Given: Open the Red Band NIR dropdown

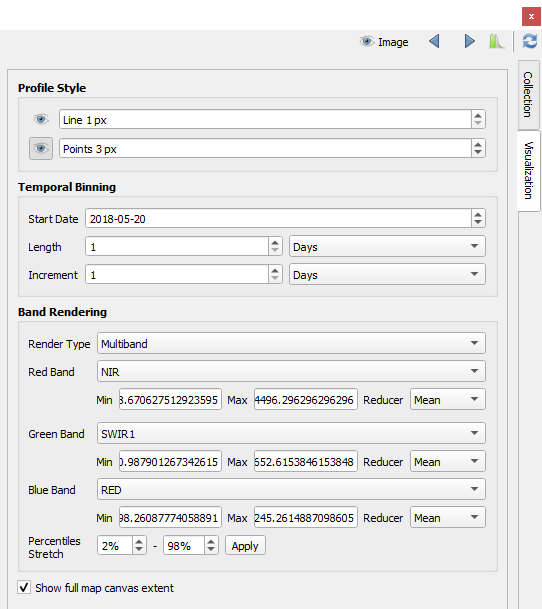Looking at the screenshot, I should pyautogui.click(x=291, y=371).
